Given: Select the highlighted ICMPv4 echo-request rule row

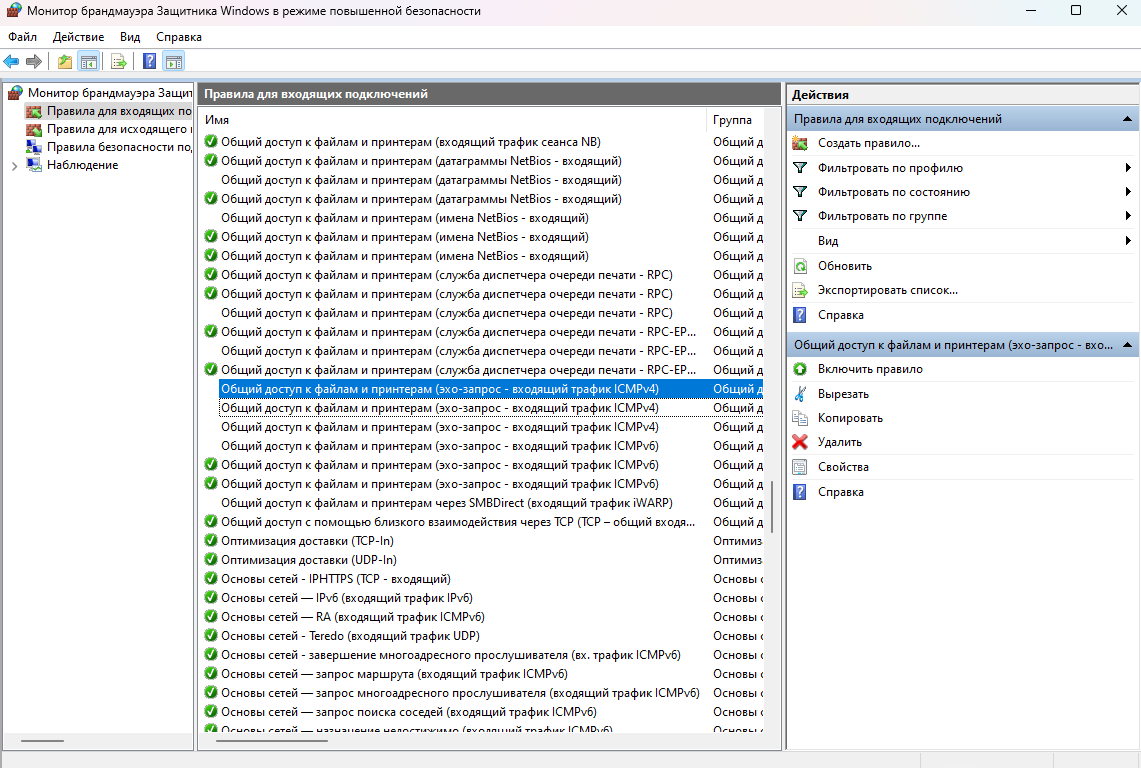Looking at the screenshot, I should 491,389.
